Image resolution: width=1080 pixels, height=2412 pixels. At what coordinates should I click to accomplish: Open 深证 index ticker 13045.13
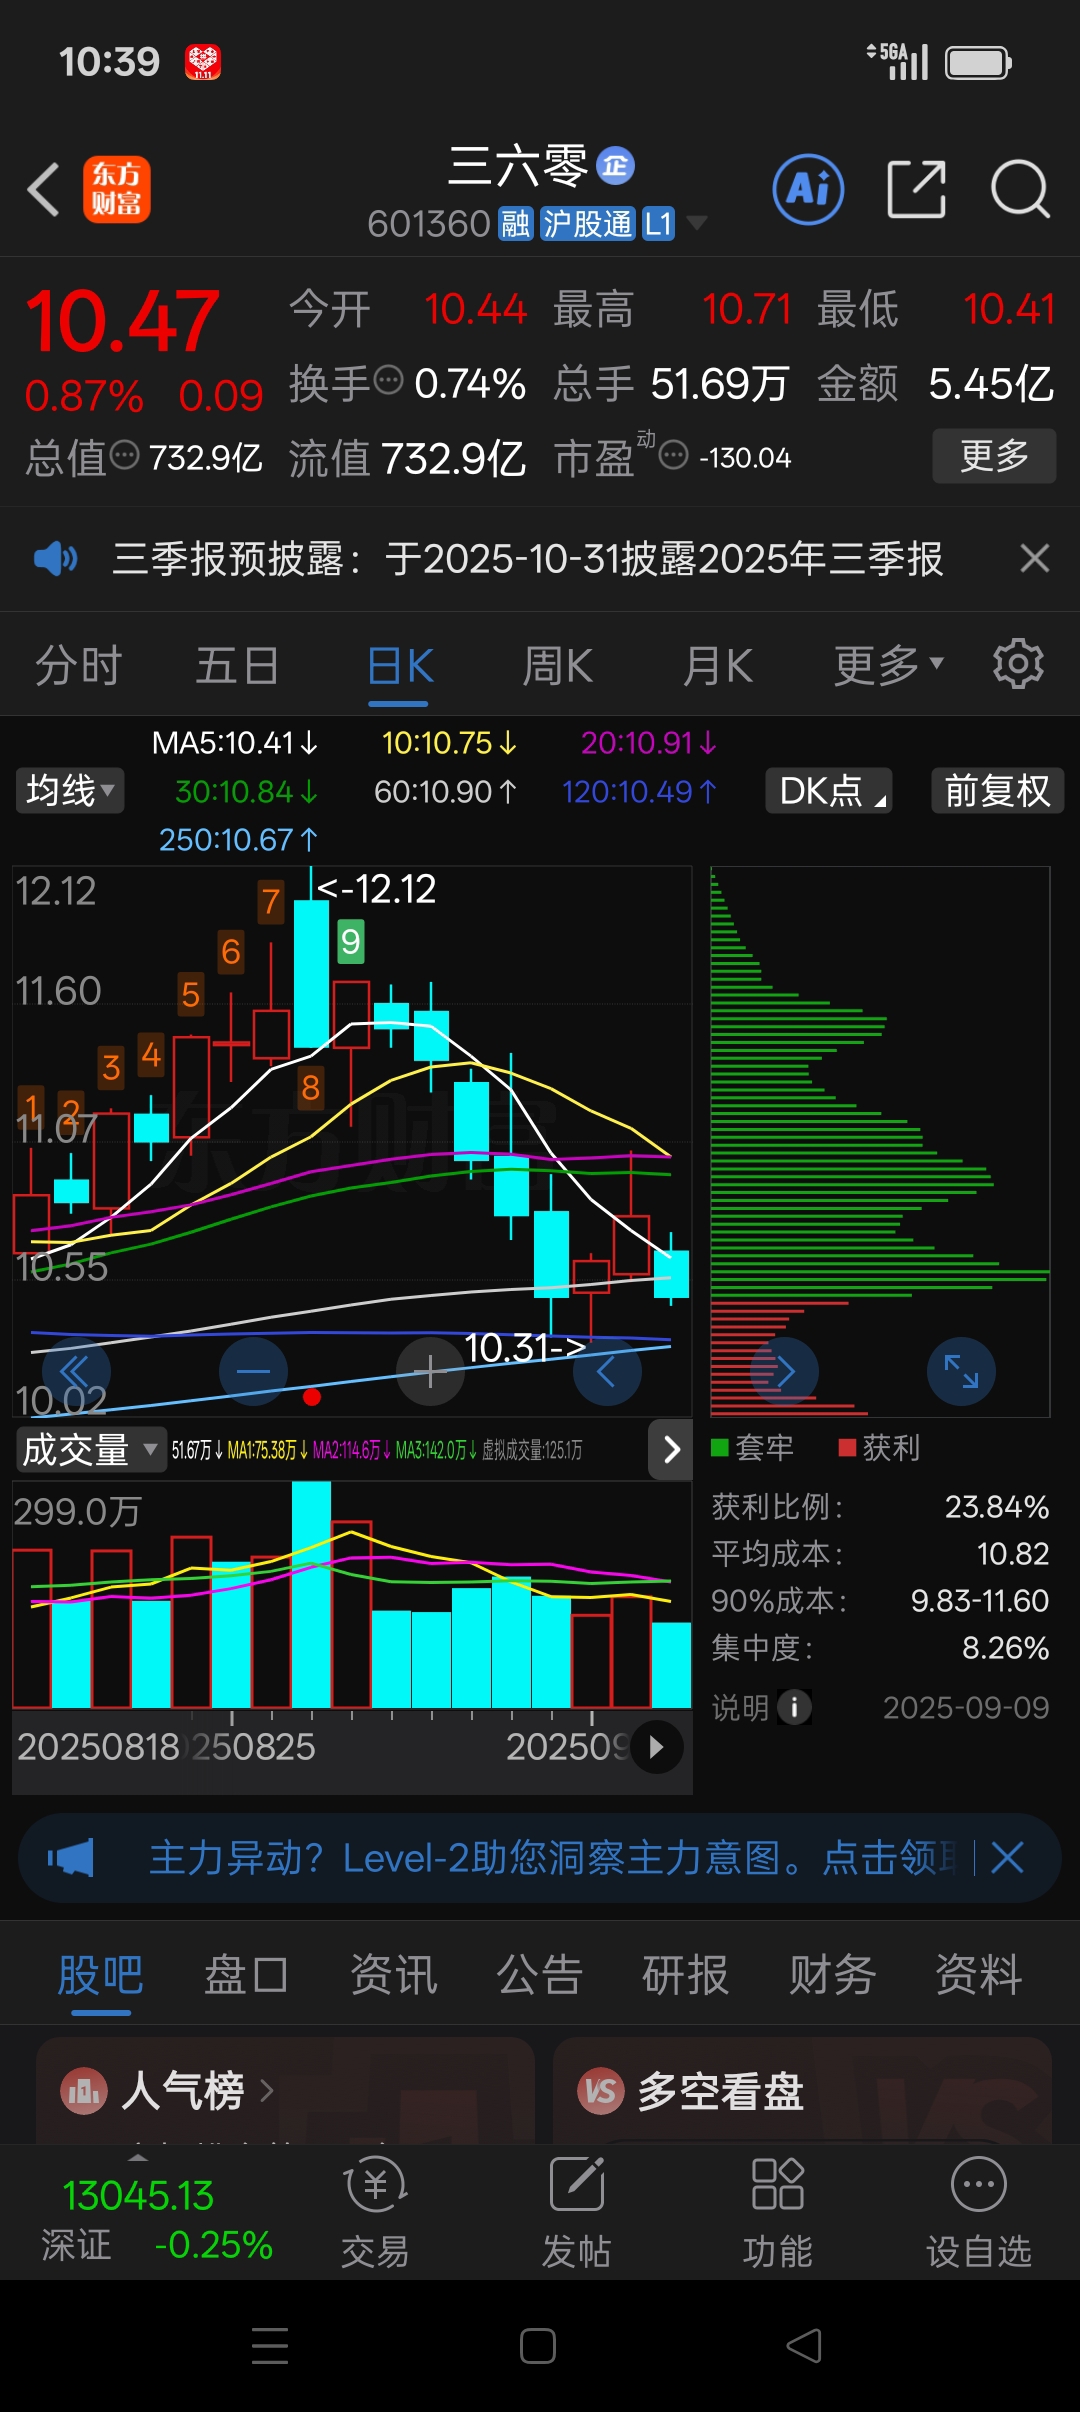point(157,2219)
